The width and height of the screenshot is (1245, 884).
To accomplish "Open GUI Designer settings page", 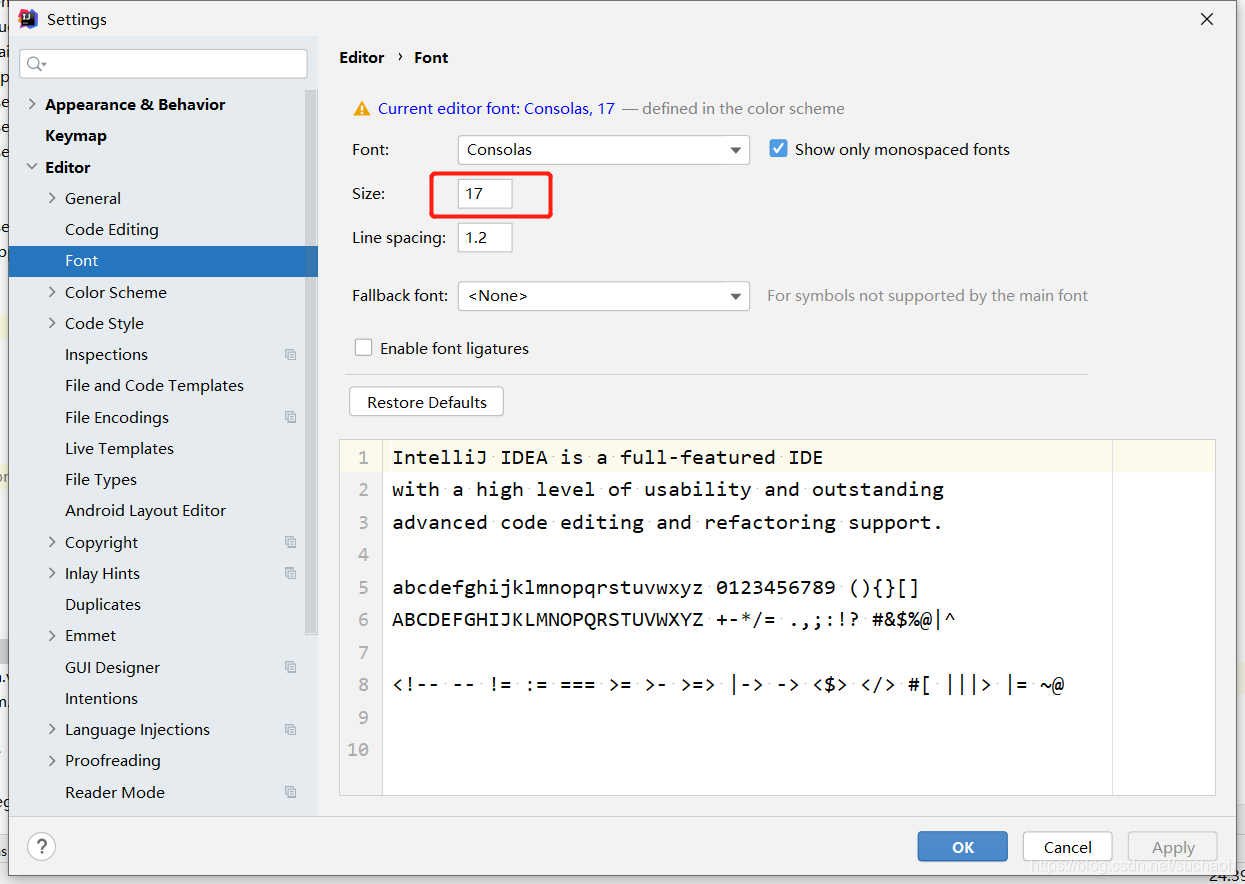I will point(112,667).
